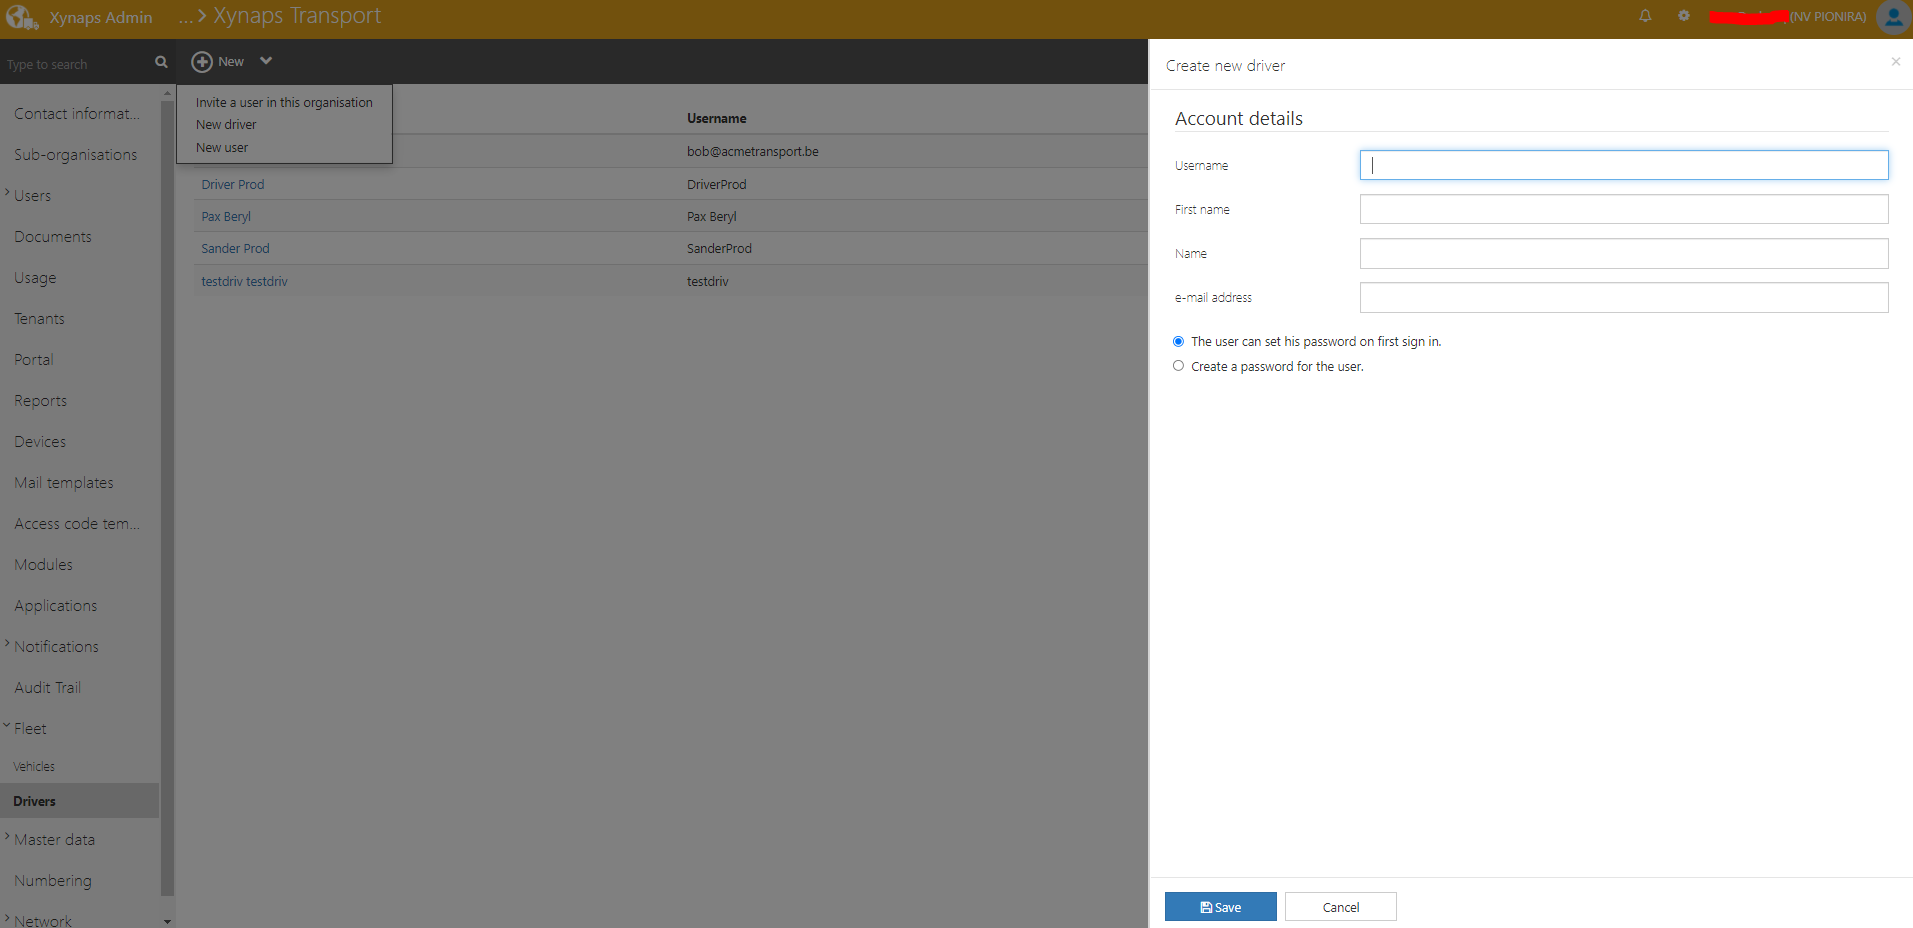
Task: Select 'New driver' from the menu
Action: pos(225,124)
